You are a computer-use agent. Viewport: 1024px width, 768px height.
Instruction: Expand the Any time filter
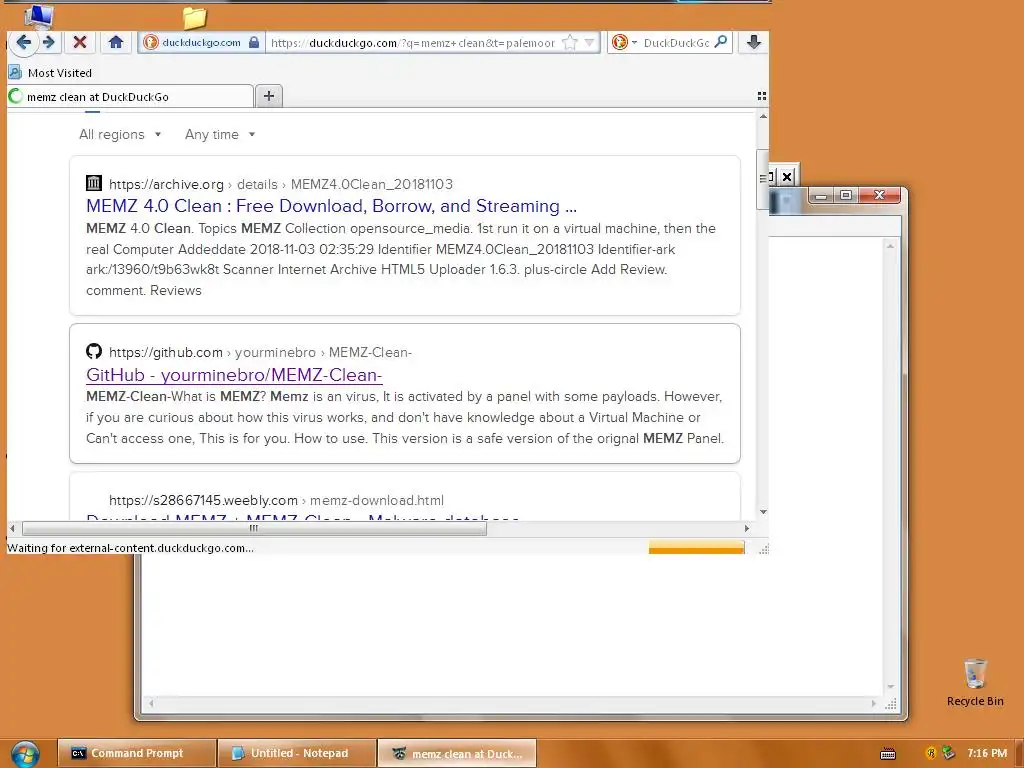(219, 135)
